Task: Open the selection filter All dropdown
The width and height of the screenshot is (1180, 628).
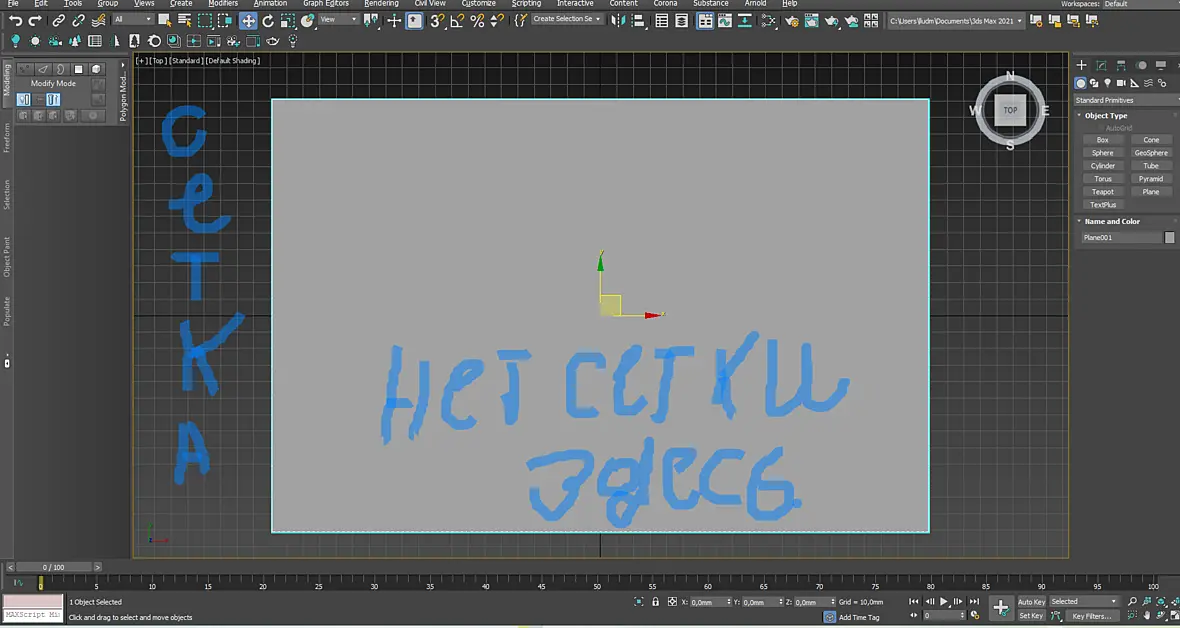Action: coord(133,20)
